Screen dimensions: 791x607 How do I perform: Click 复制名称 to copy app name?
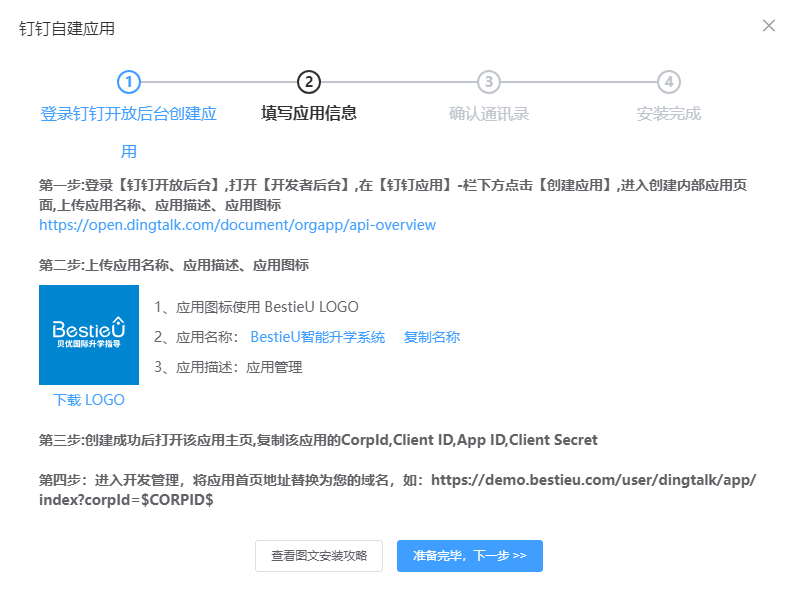tap(432, 337)
